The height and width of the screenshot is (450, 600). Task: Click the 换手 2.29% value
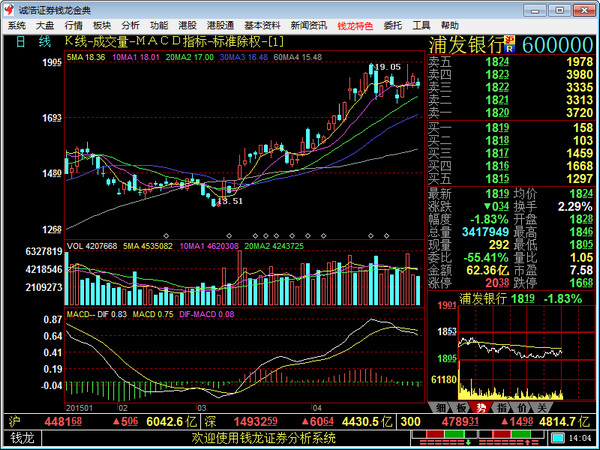pyautogui.click(x=575, y=207)
